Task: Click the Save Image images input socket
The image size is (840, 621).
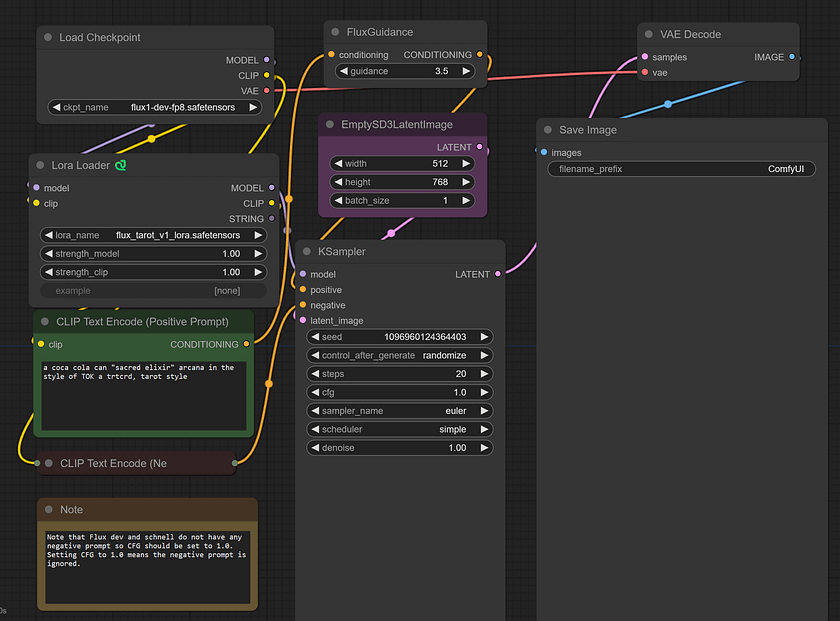Action: [x=544, y=152]
